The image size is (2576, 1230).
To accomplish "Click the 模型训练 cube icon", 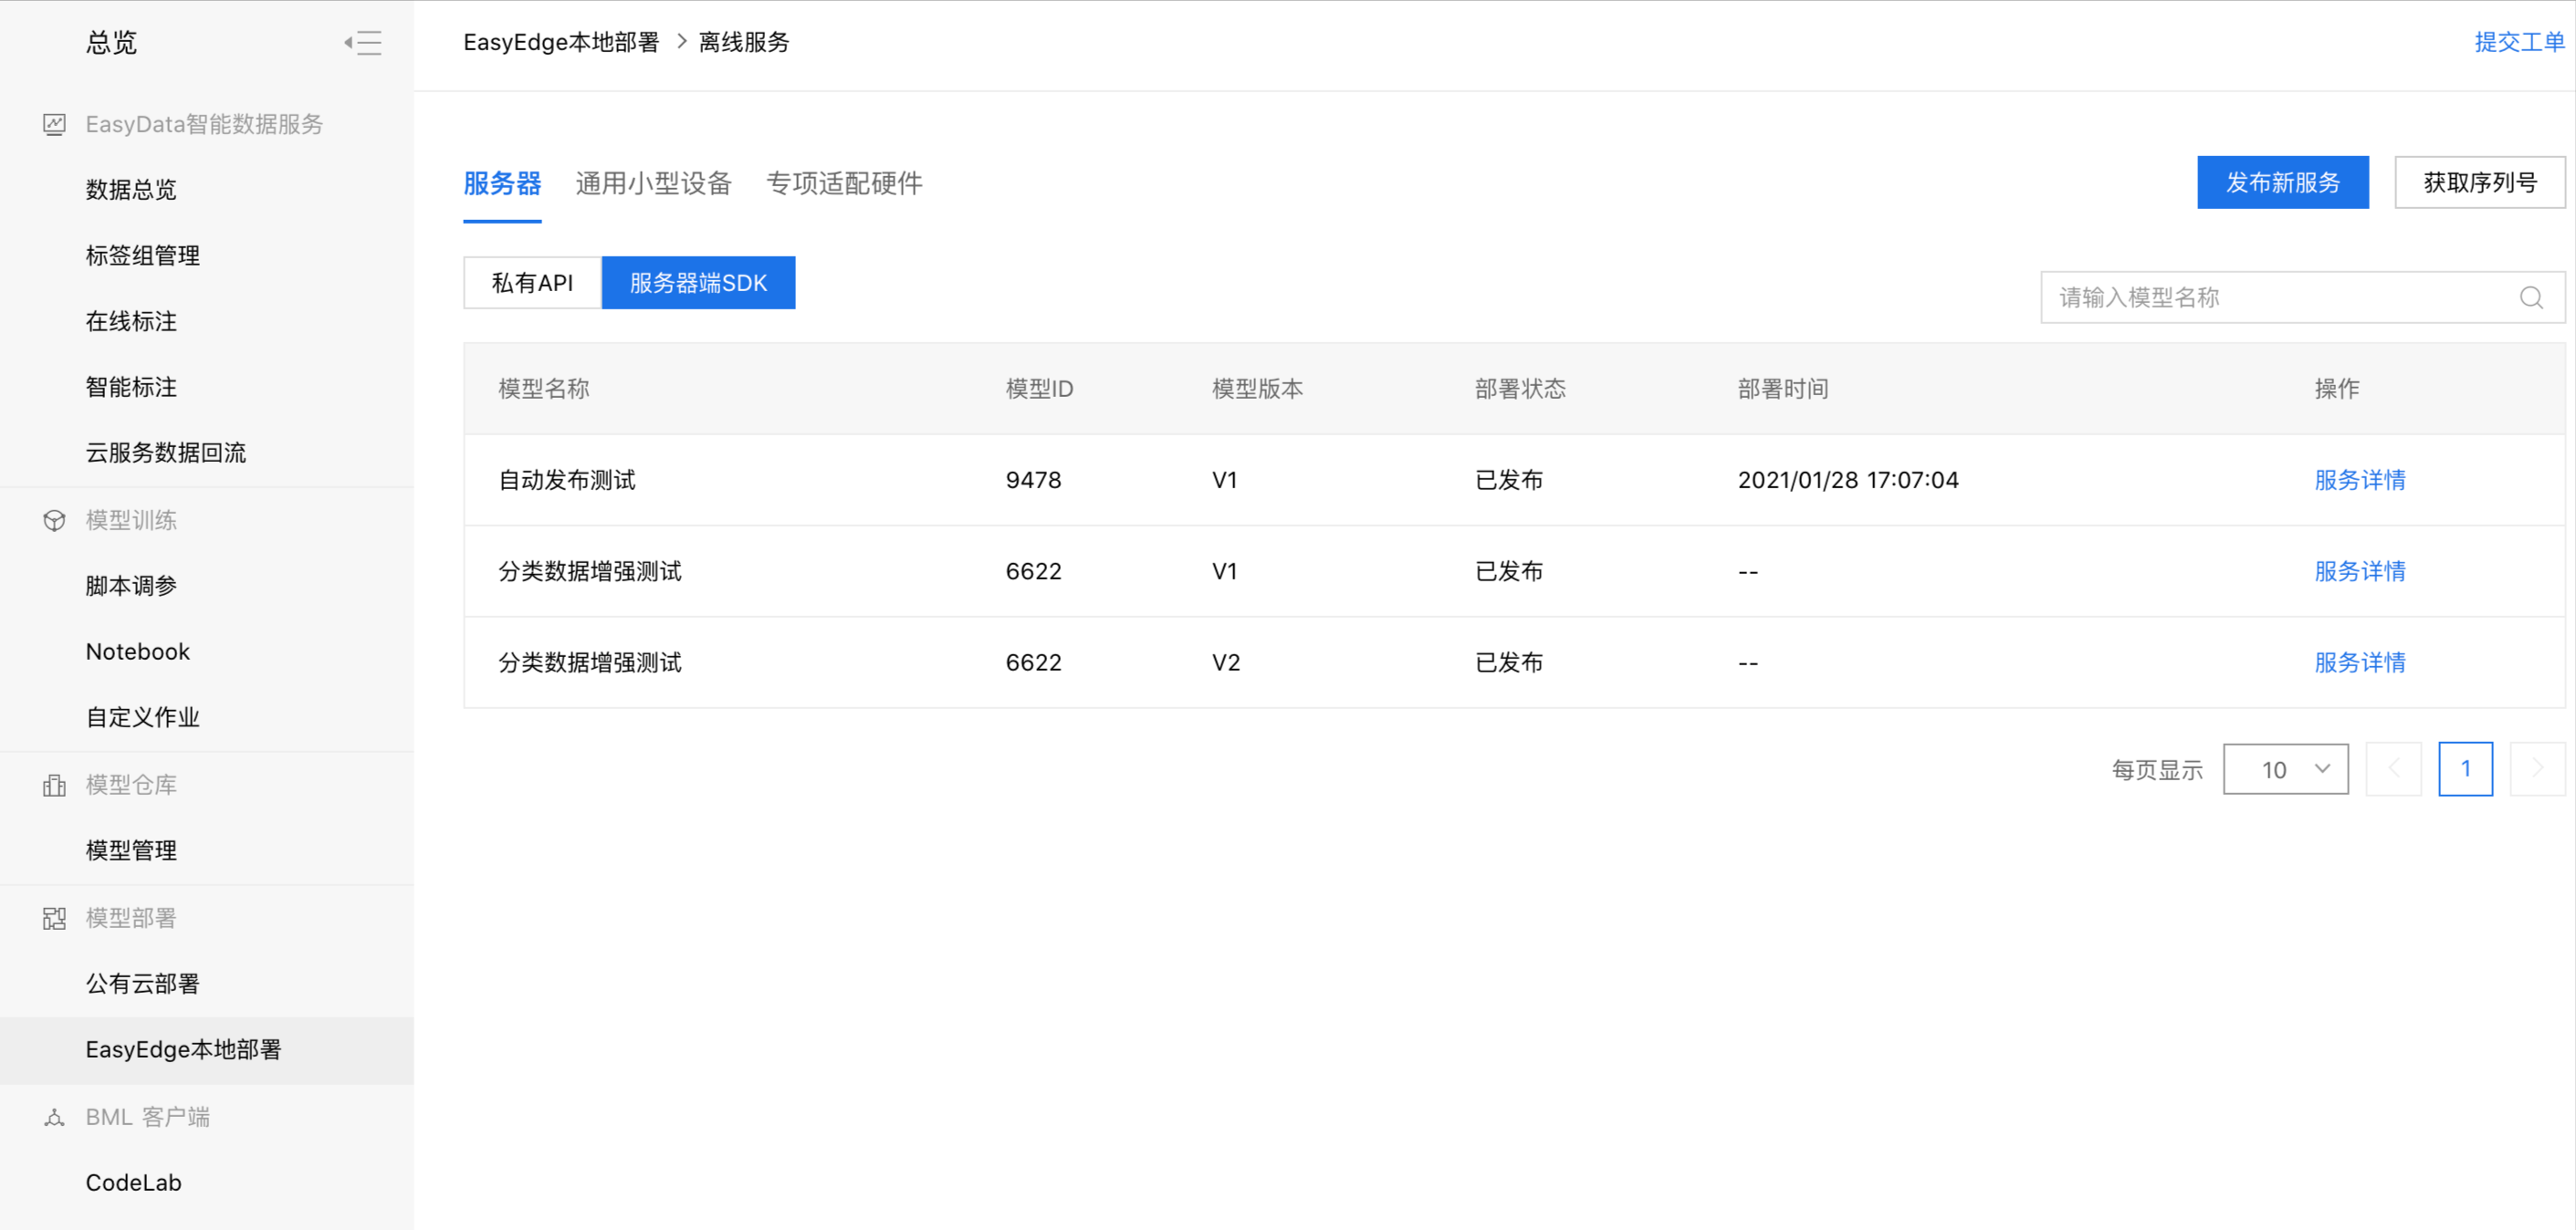I will pos(54,520).
